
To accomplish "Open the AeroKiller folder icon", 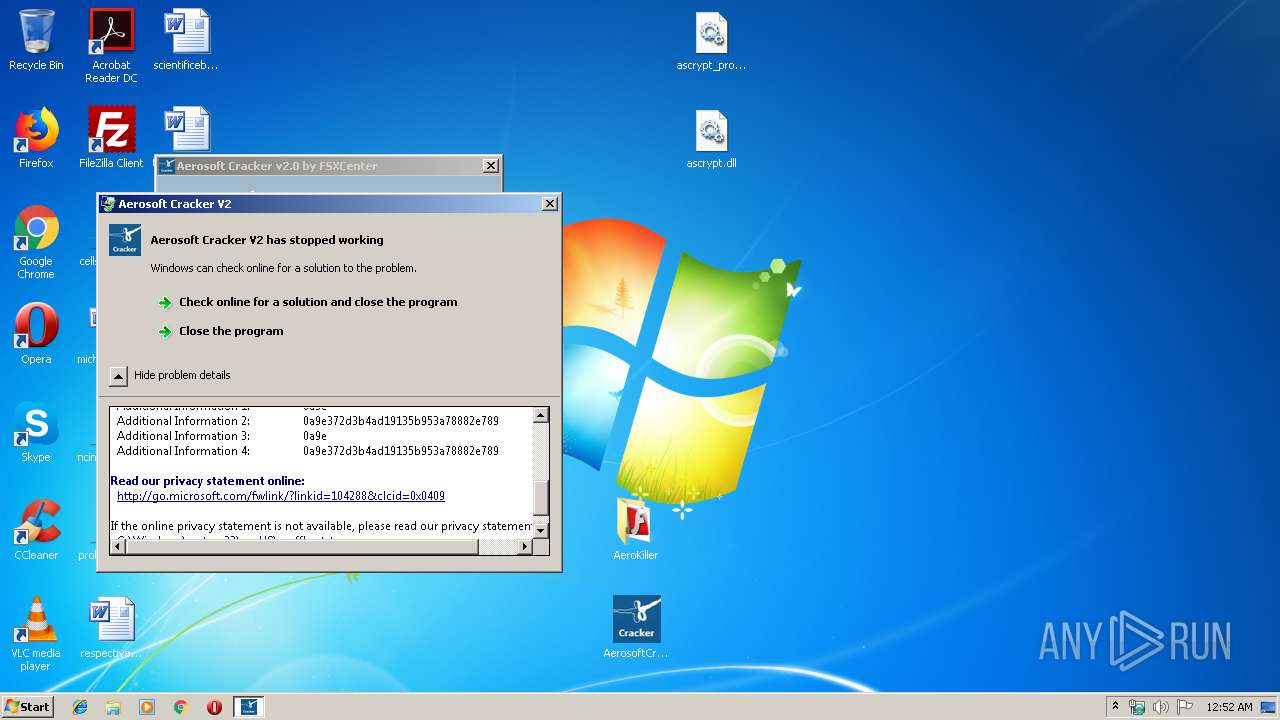I will tap(636, 530).
